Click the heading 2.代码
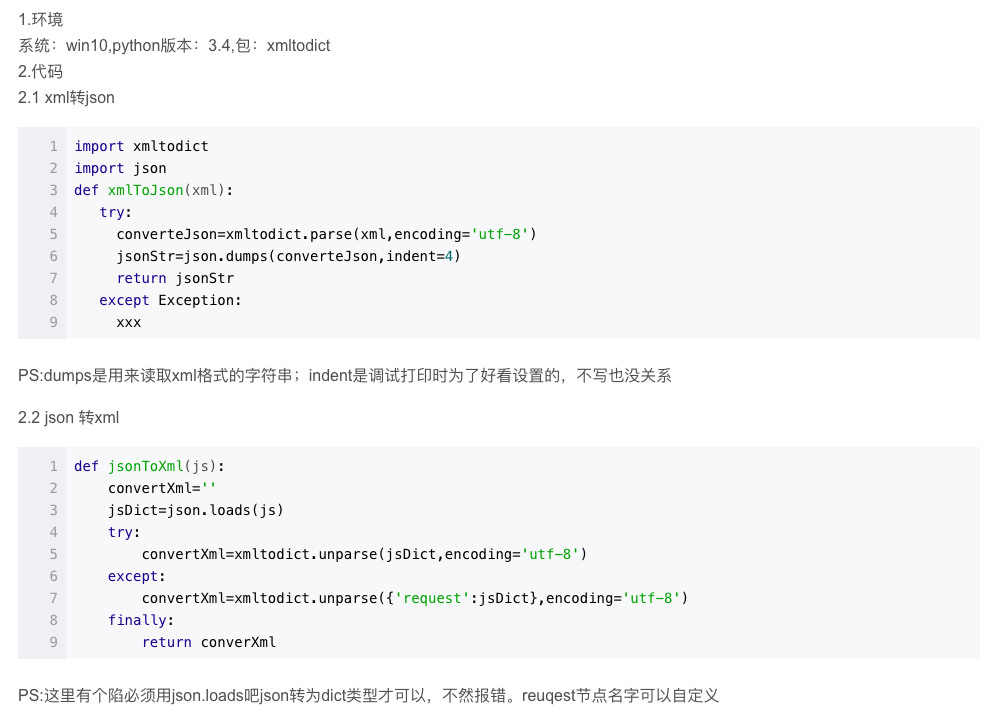 pos(37,71)
